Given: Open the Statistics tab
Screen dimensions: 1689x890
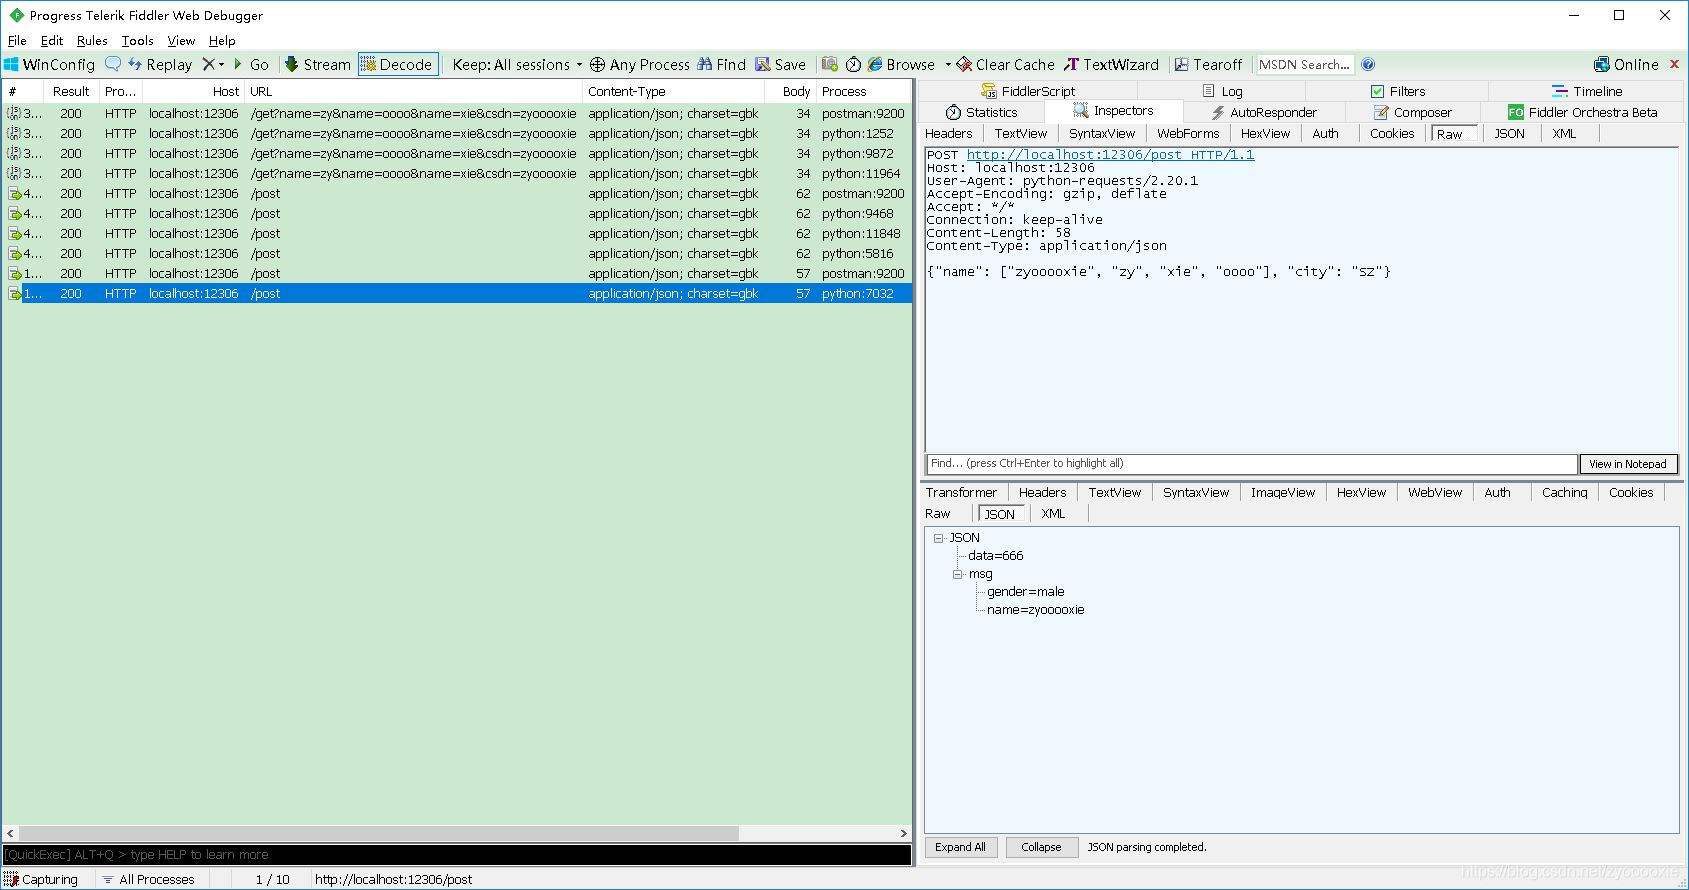Looking at the screenshot, I should click(982, 112).
